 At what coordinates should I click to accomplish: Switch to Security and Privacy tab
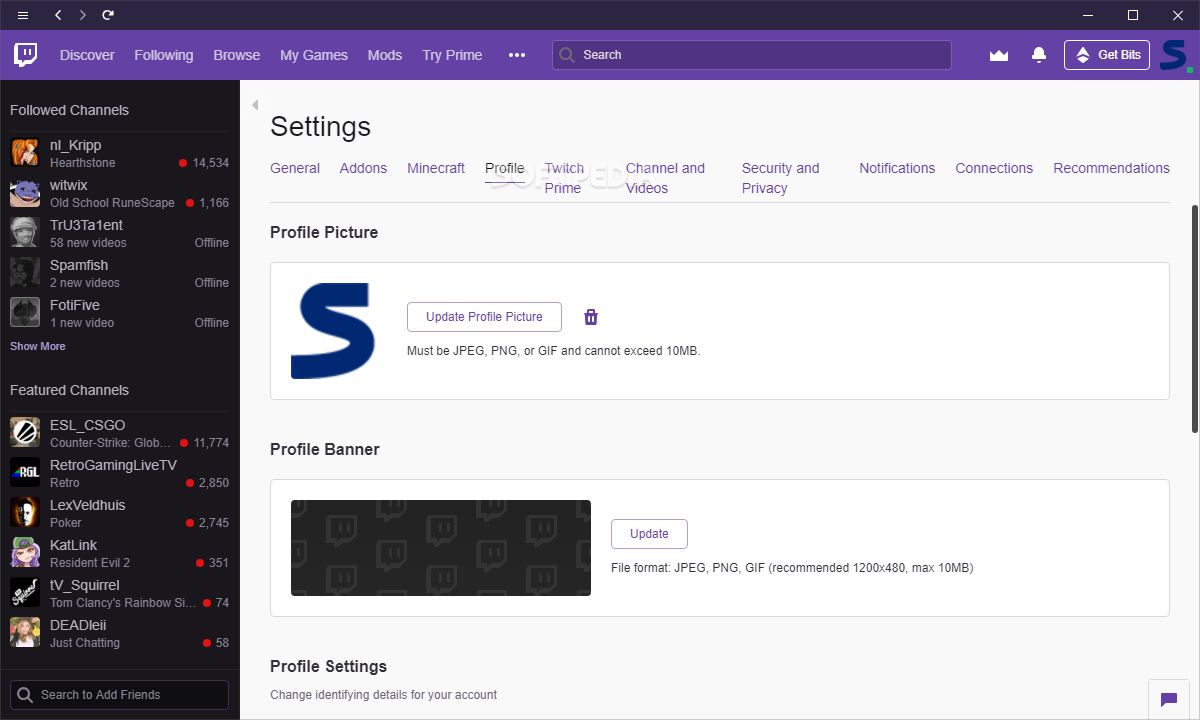(x=780, y=178)
